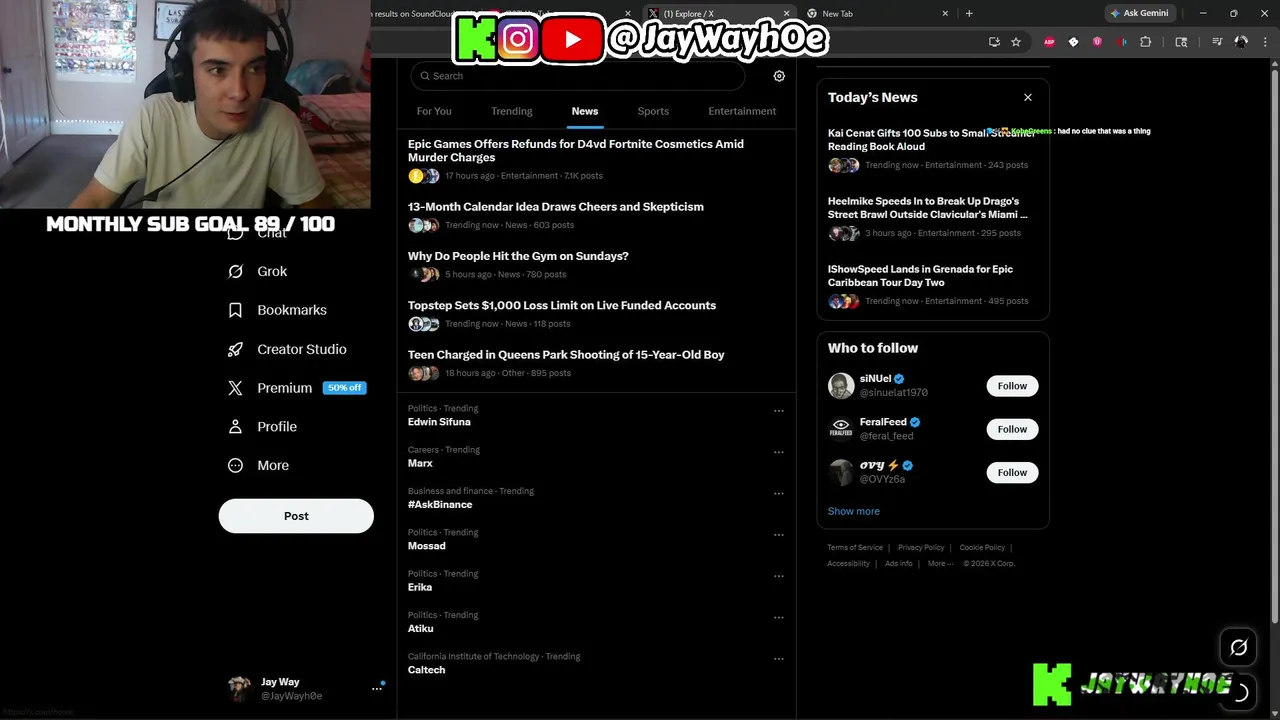This screenshot has height=720, width=1280.
Task: Open Bookmarks in the sidebar
Action: coord(277,310)
